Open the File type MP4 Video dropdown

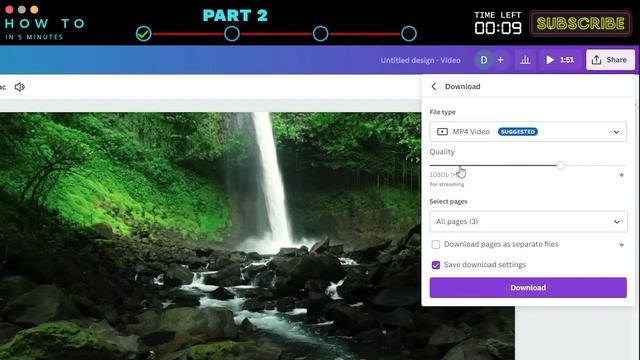pos(528,131)
